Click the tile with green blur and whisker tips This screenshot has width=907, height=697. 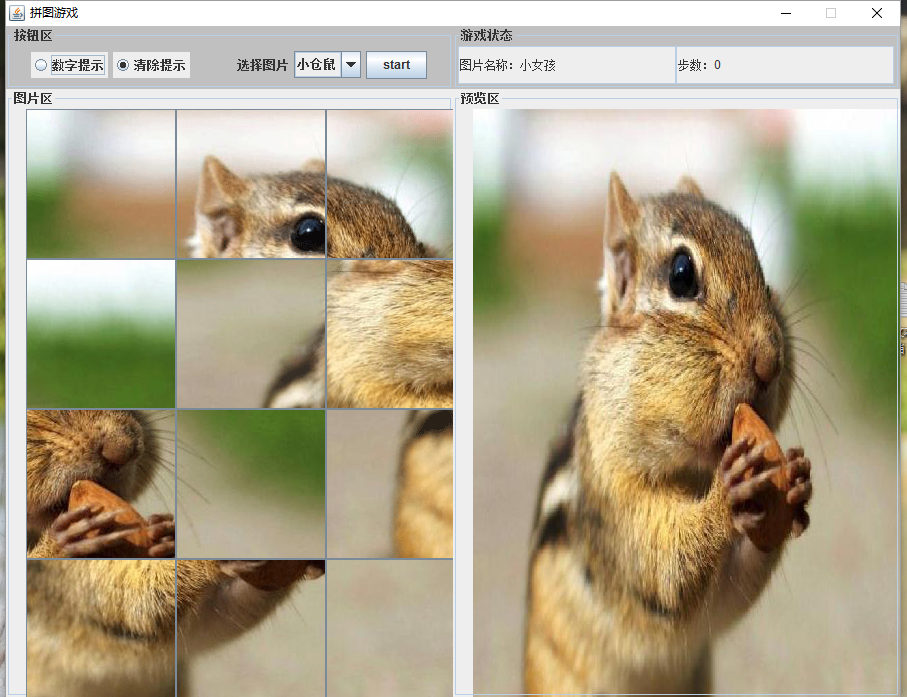(251, 484)
